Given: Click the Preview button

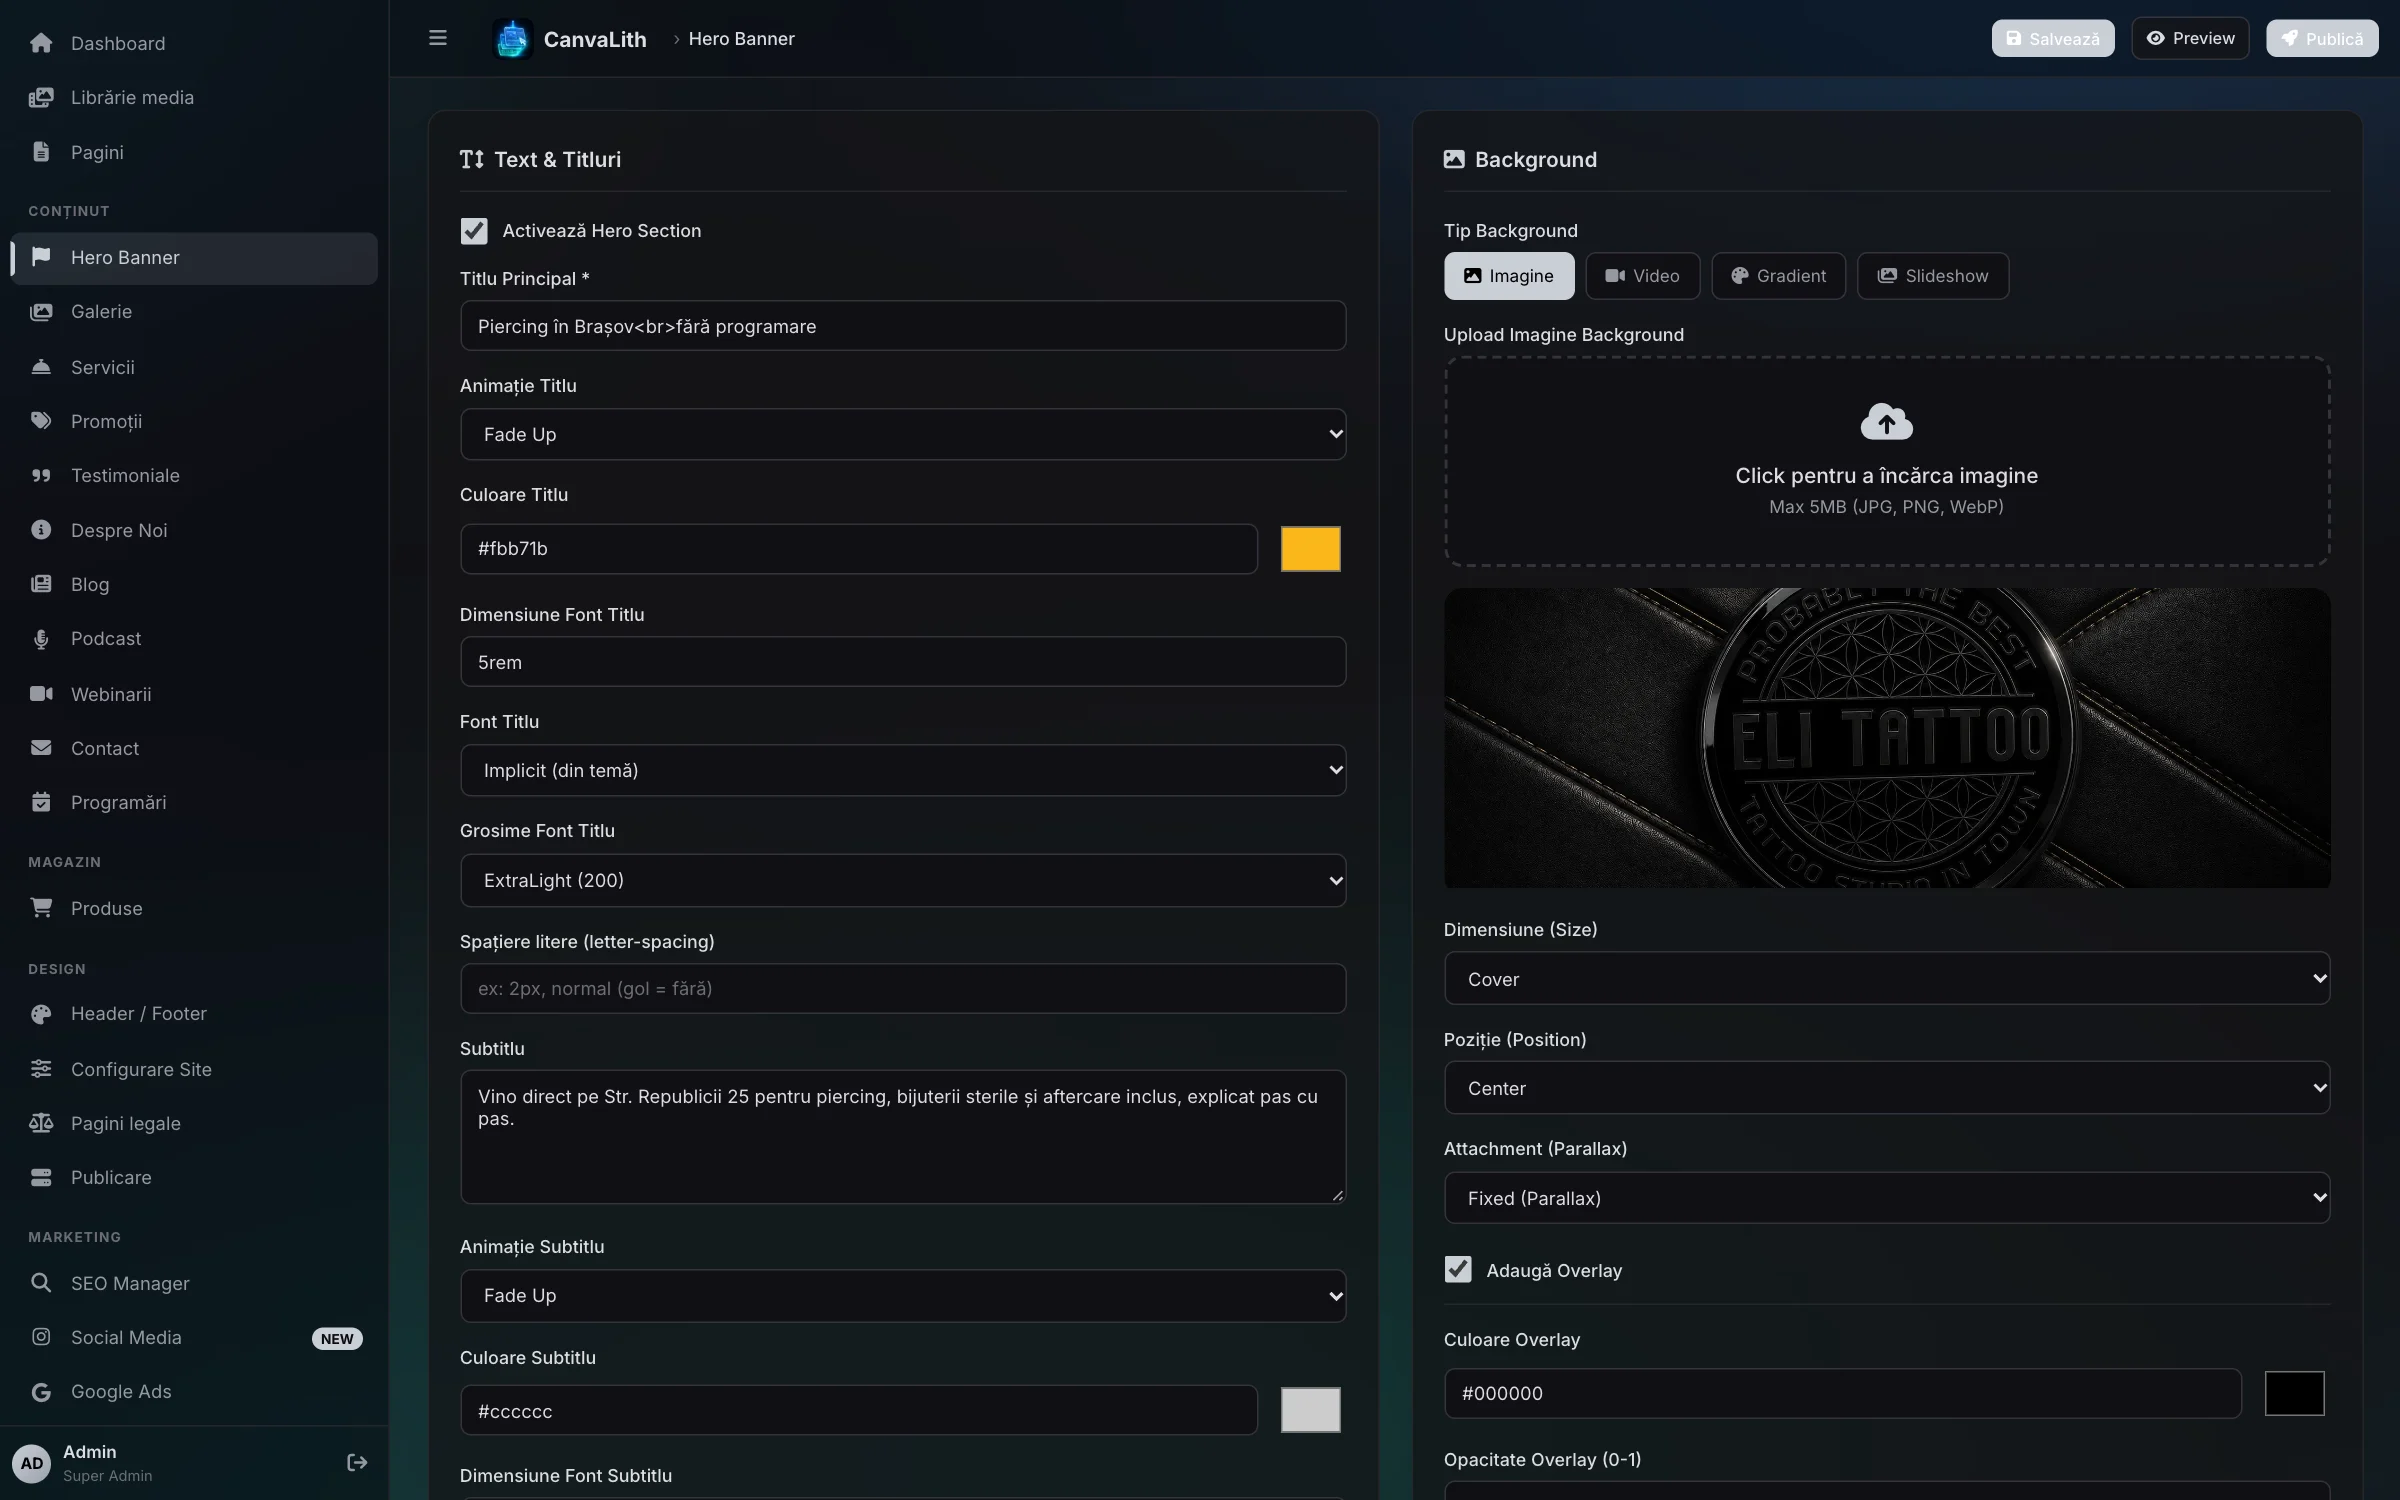Looking at the screenshot, I should click(x=2190, y=38).
